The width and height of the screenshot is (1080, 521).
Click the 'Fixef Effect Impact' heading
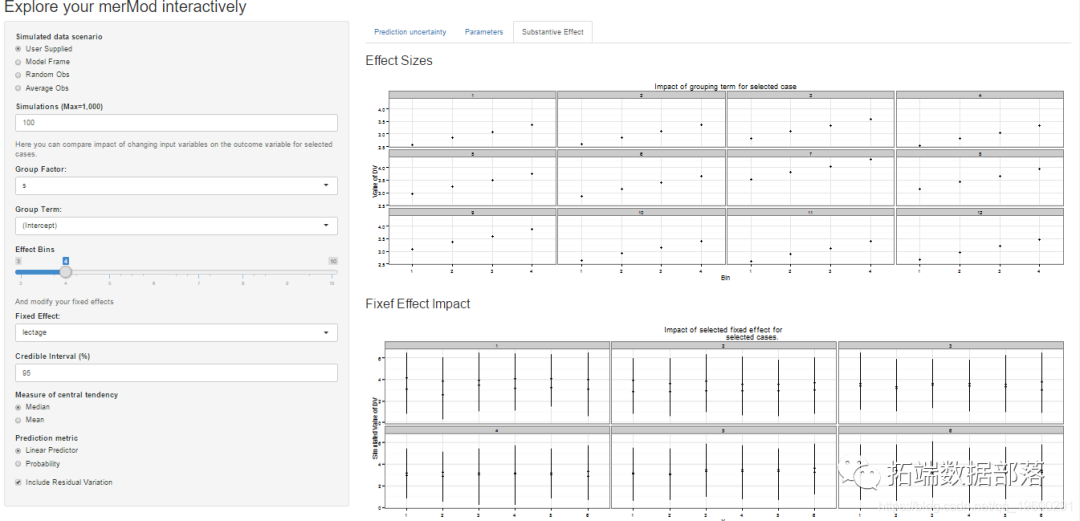pyautogui.click(x=418, y=303)
